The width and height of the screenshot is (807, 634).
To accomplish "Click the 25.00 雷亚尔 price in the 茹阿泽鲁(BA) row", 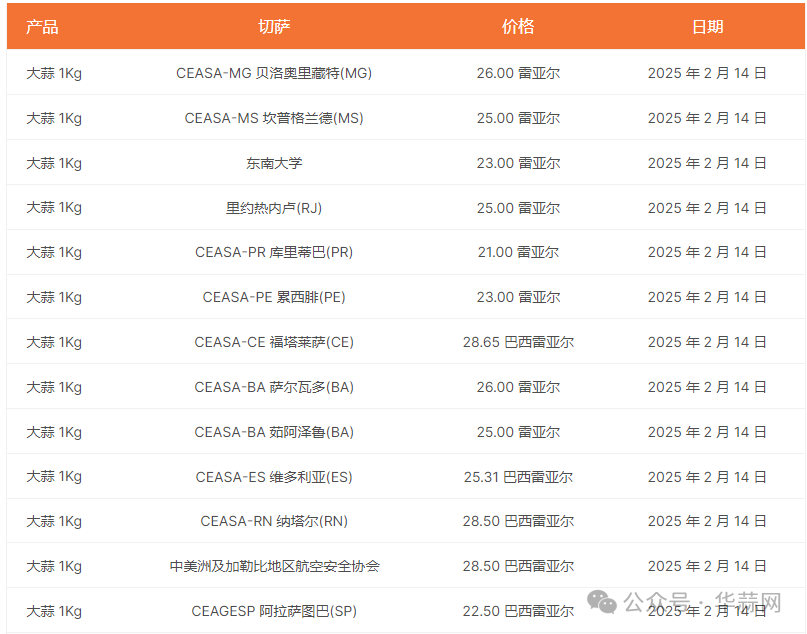I will (x=518, y=432).
